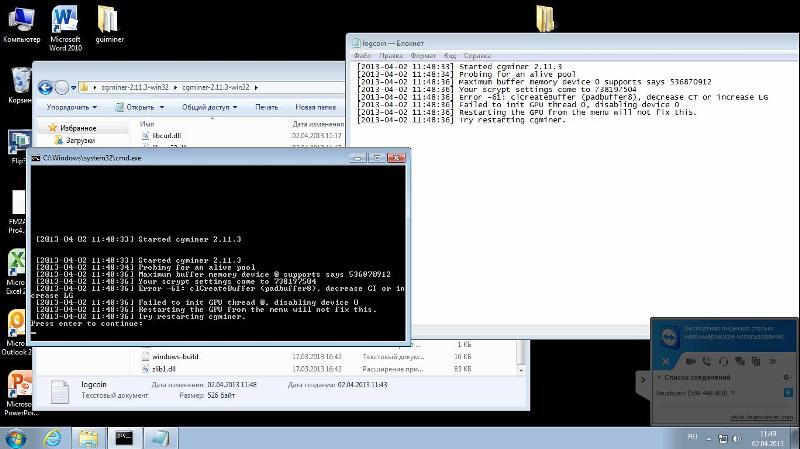Image resolution: width=800 pixels, height=449 pixels.
Task: Click the Explorer file list scrollbar down arrow
Action: 521,370
